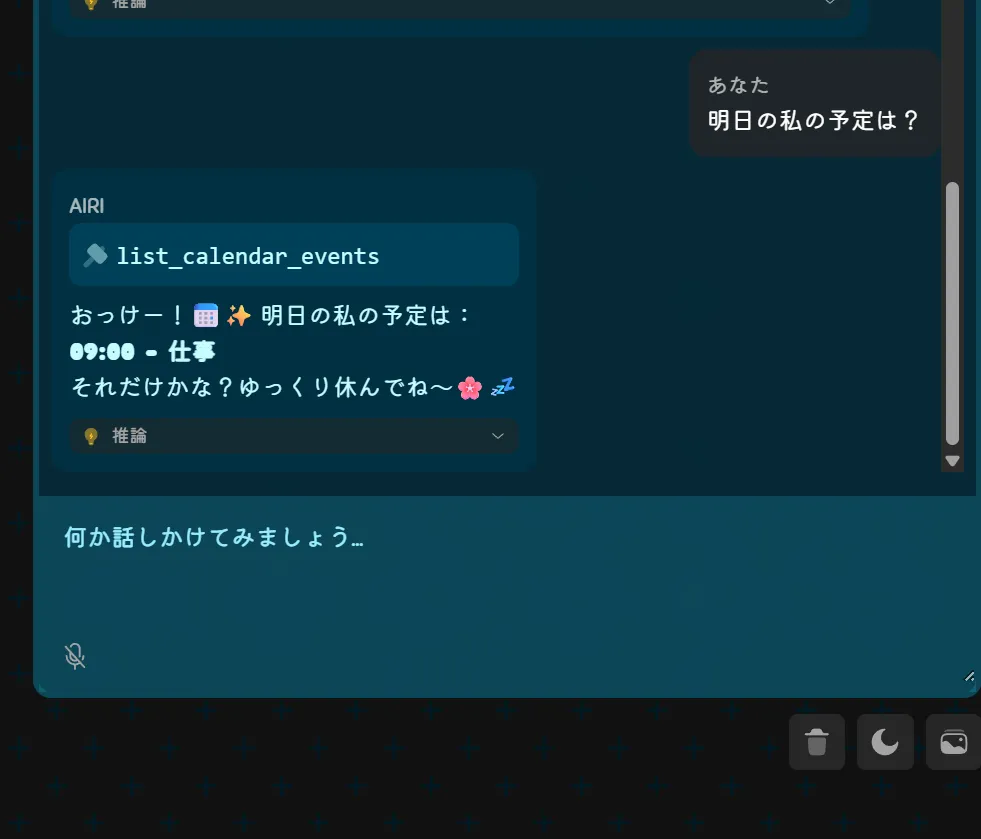Clear chat with the trash can button

[816, 742]
